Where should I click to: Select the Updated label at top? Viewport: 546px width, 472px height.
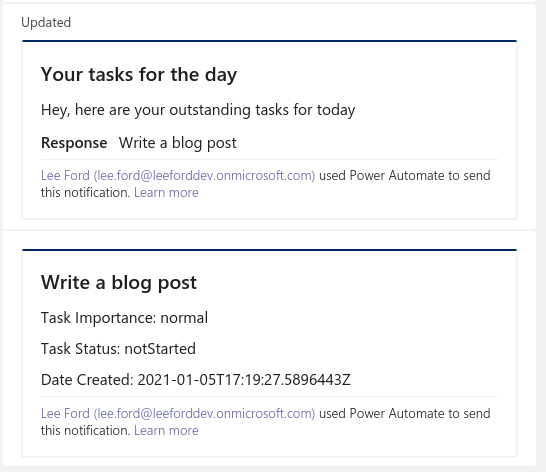point(46,23)
